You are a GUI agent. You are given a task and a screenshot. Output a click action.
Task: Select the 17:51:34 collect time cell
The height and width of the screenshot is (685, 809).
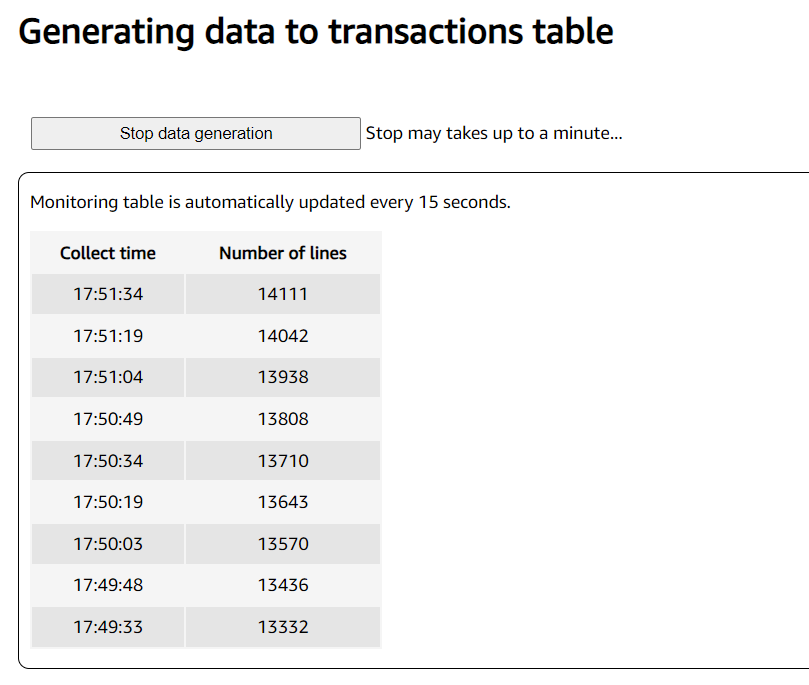point(108,294)
